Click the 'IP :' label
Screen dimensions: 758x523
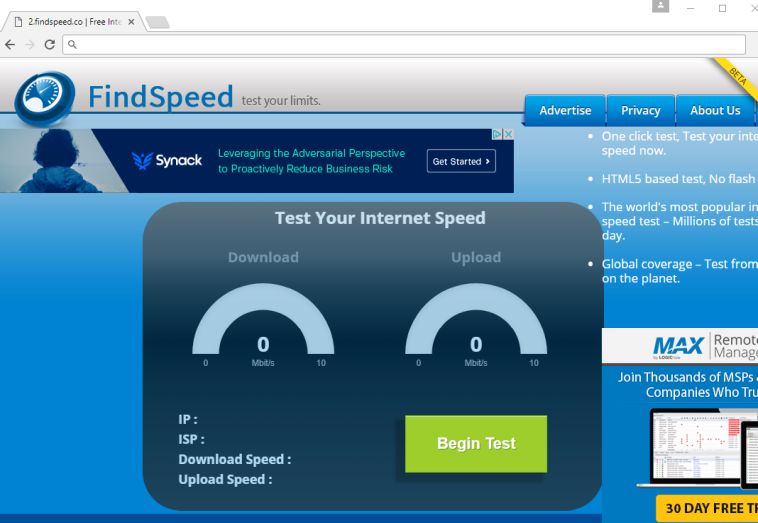188,420
